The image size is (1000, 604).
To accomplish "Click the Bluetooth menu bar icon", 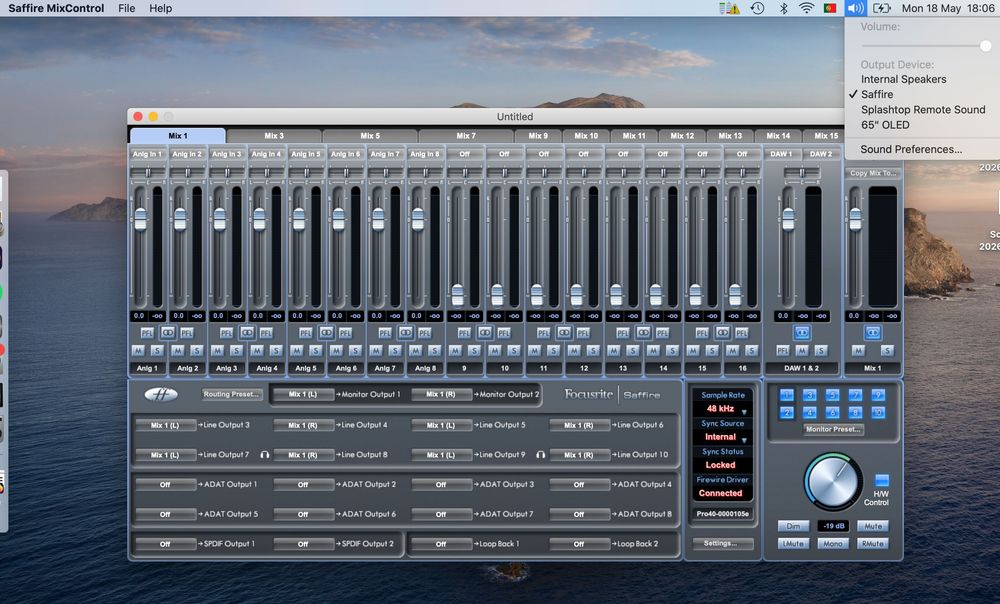I will coord(784,8).
